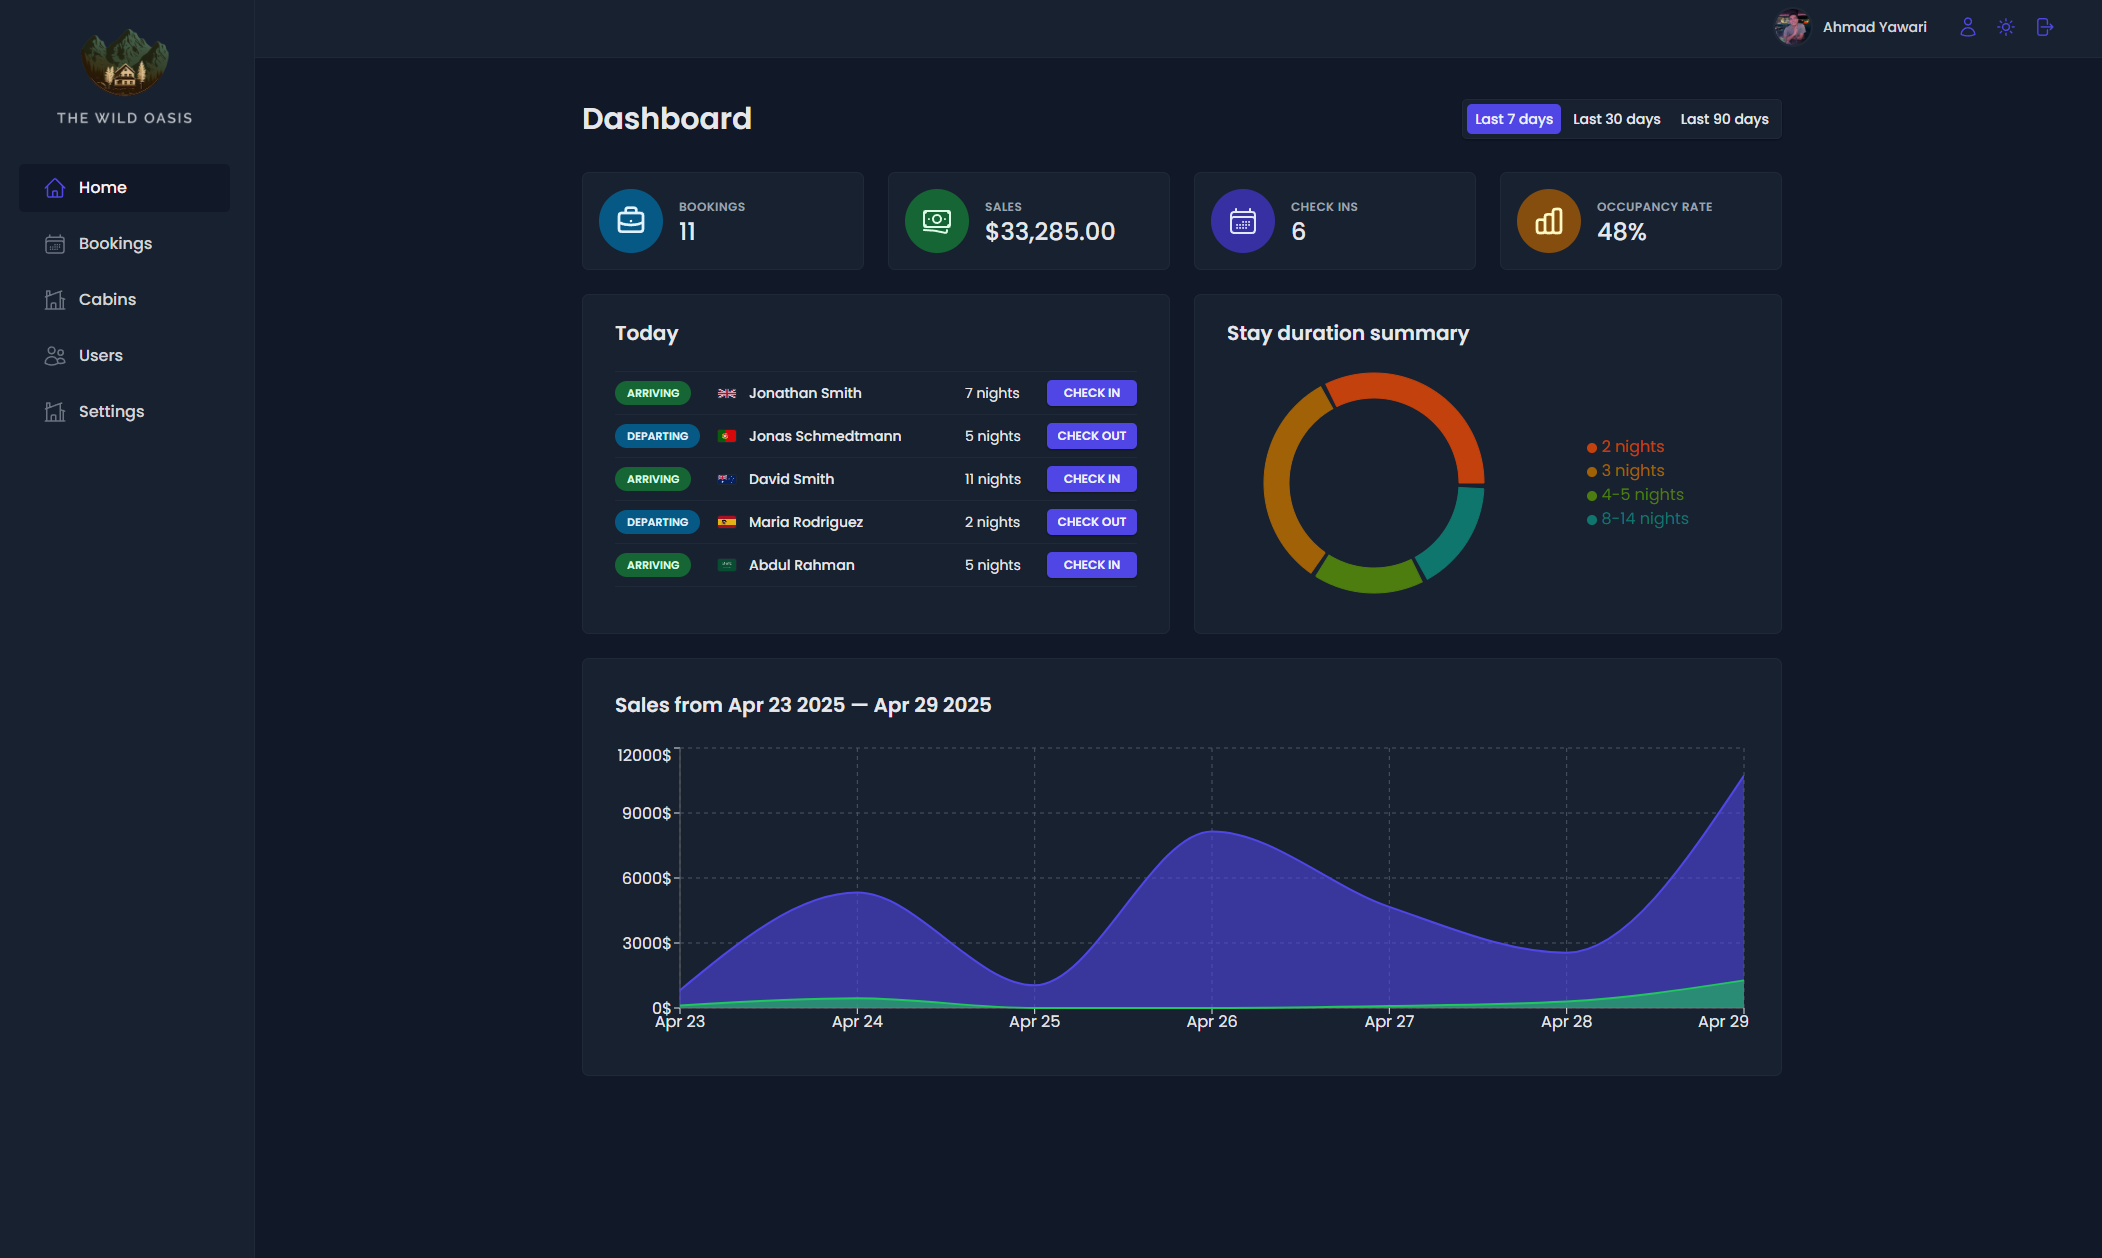Check in Abdul Rahman
Image resolution: width=2102 pixels, height=1258 pixels.
click(1091, 564)
